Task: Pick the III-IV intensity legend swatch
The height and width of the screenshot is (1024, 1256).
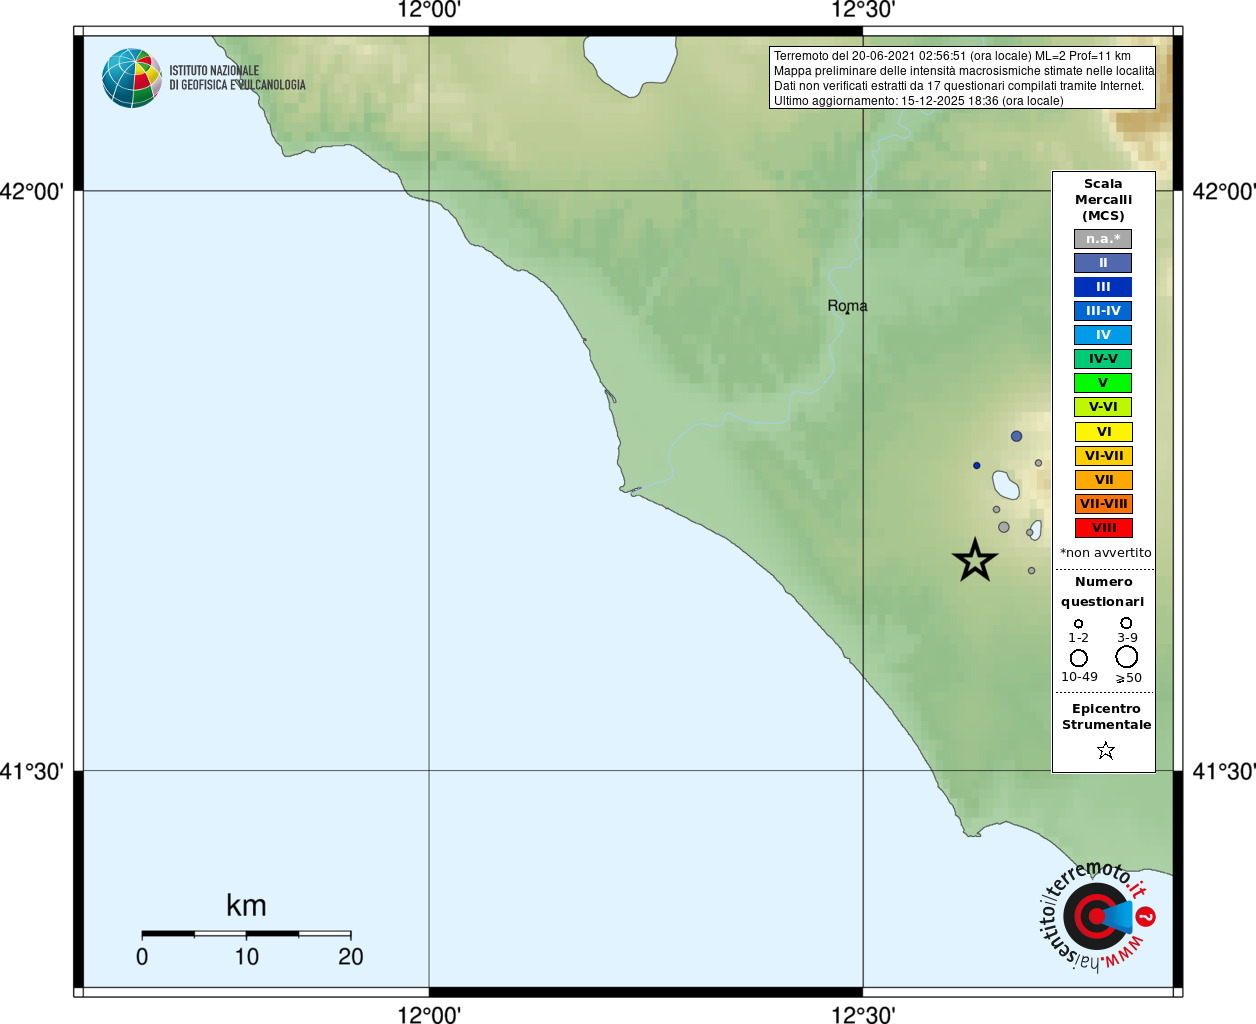Action: [x=1103, y=311]
